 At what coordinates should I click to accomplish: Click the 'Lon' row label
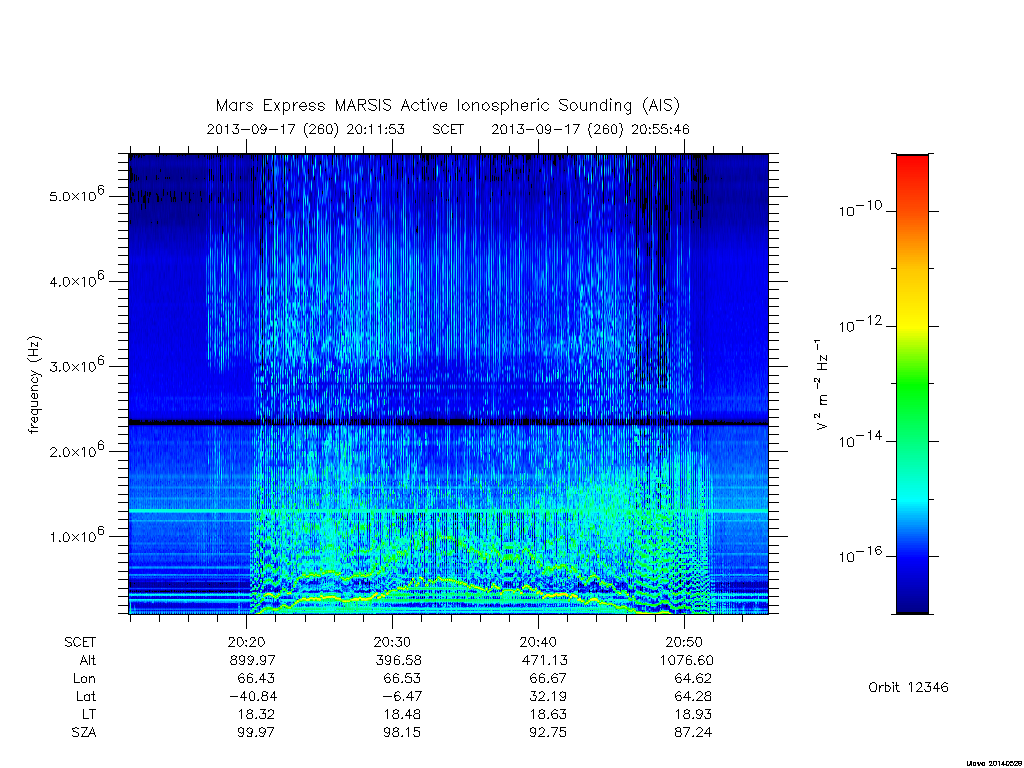84,679
